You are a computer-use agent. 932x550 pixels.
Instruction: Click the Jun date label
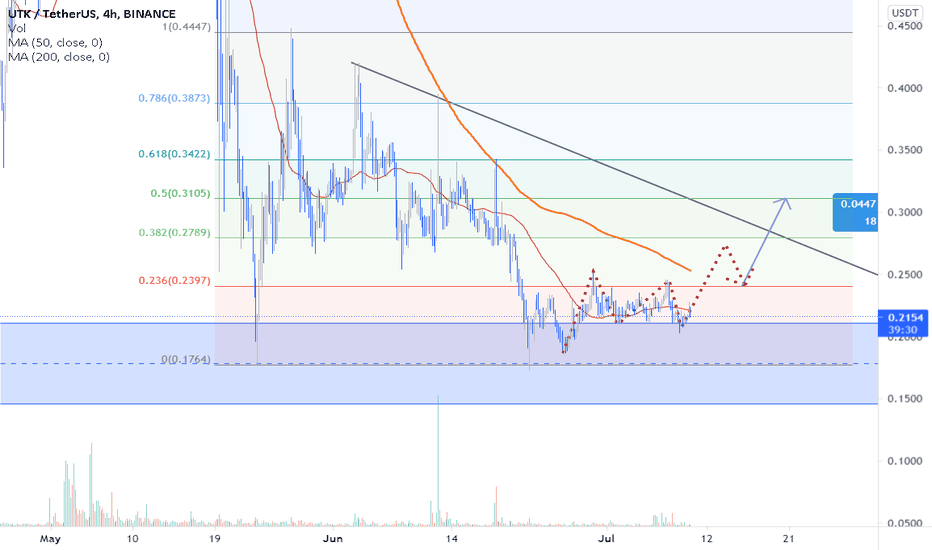(333, 539)
